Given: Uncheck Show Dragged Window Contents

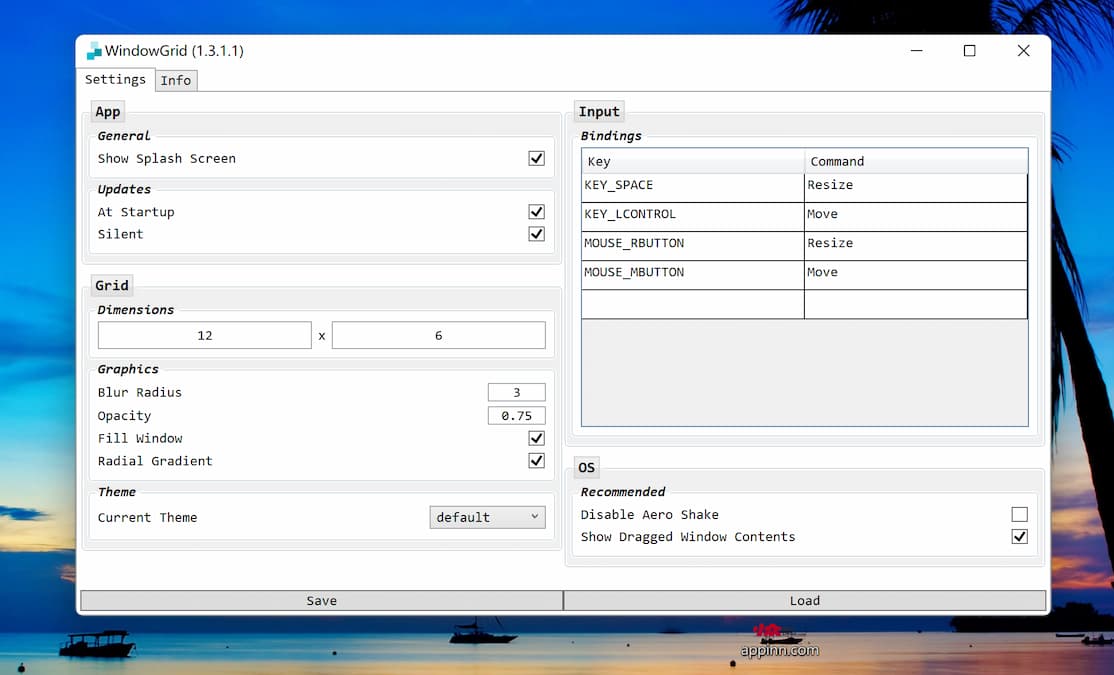Looking at the screenshot, I should click(x=1019, y=536).
